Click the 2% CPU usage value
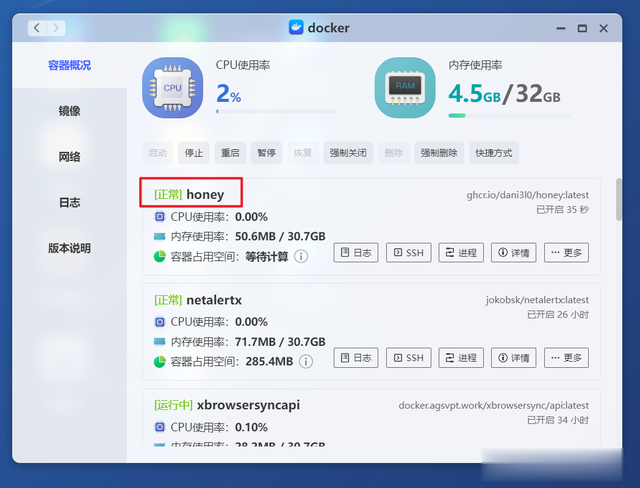The width and height of the screenshot is (640, 488). point(229,93)
